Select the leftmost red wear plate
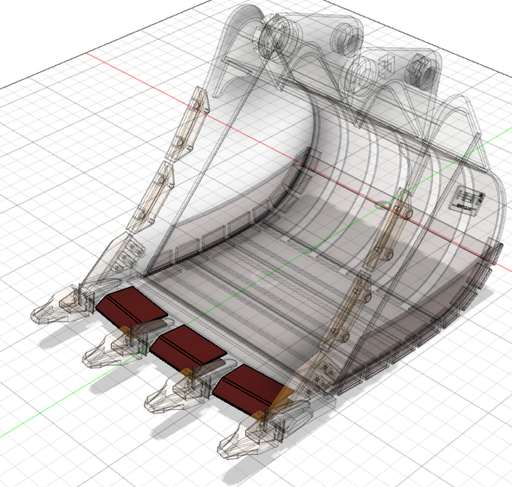This screenshot has height=487, width=512. [x=132, y=307]
